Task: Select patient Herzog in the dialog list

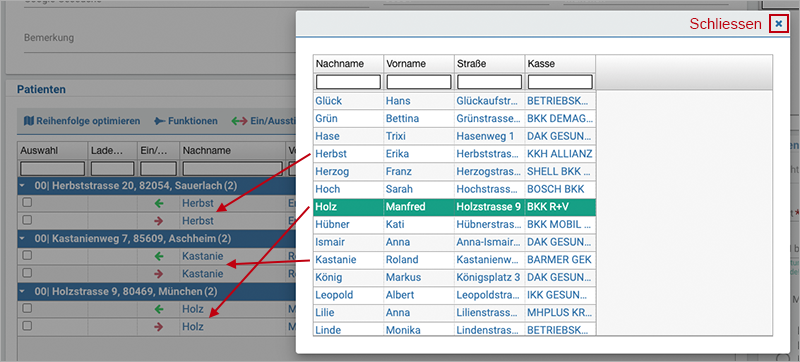Action: tap(454, 171)
